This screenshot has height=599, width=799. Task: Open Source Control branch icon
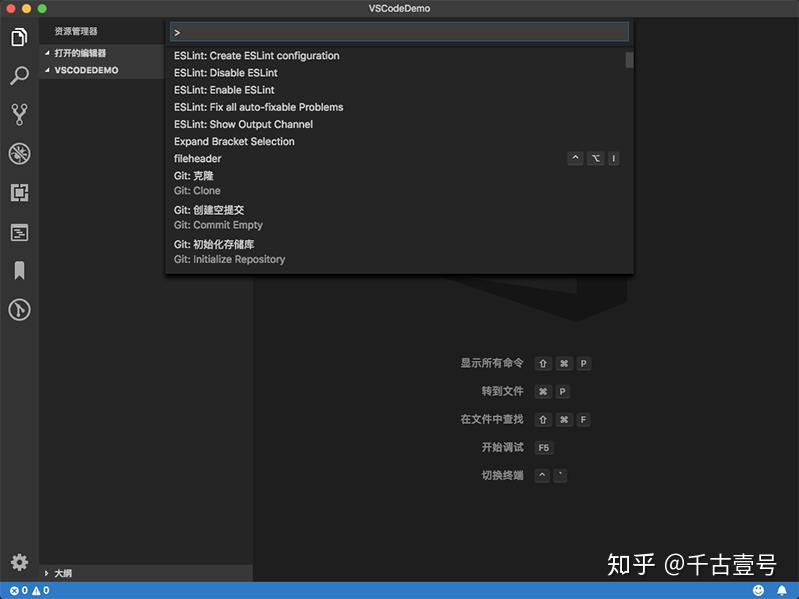[x=19, y=115]
